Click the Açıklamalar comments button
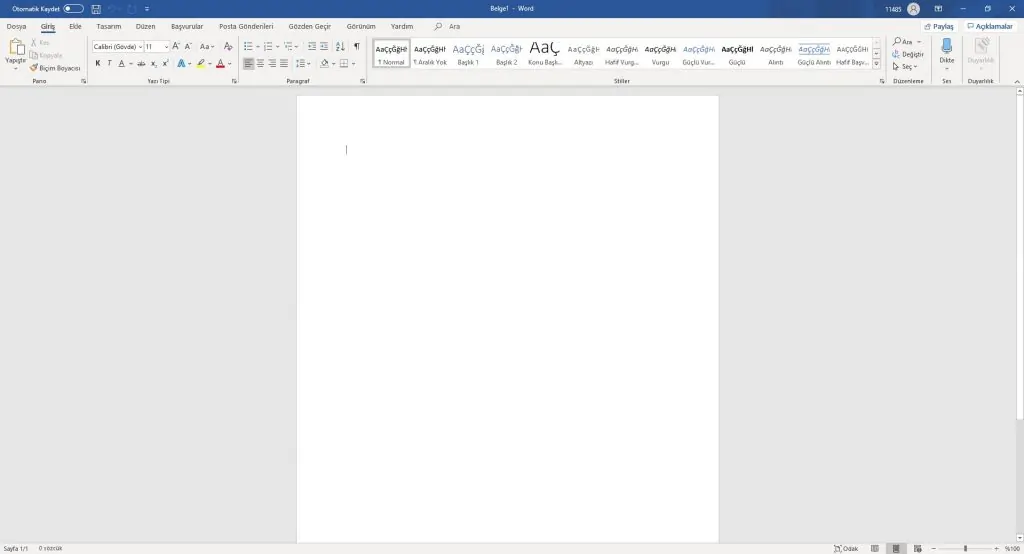Viewport: 1024px width, 554px height. [x=990, y=26]
